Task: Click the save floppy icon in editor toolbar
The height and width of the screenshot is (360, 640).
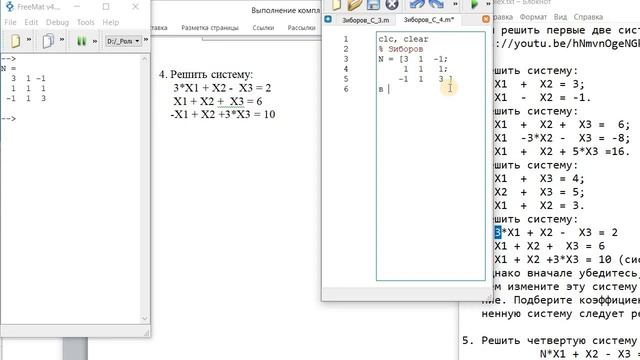Action: tap(373, 4)
